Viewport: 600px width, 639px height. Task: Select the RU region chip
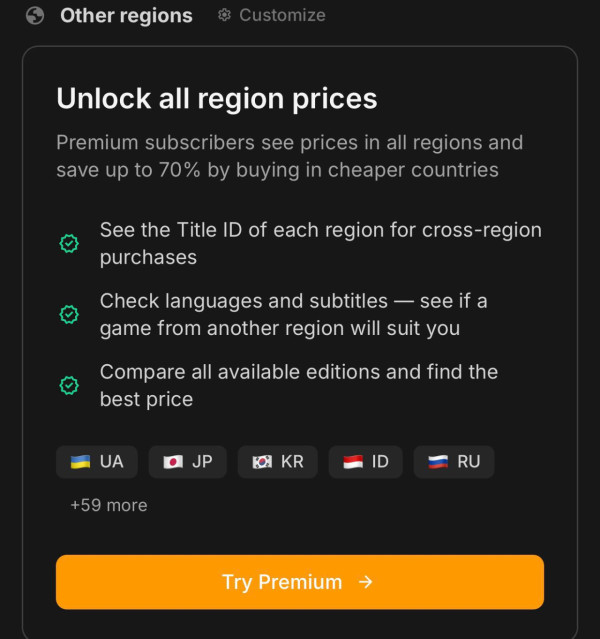[x=454, y=462]
